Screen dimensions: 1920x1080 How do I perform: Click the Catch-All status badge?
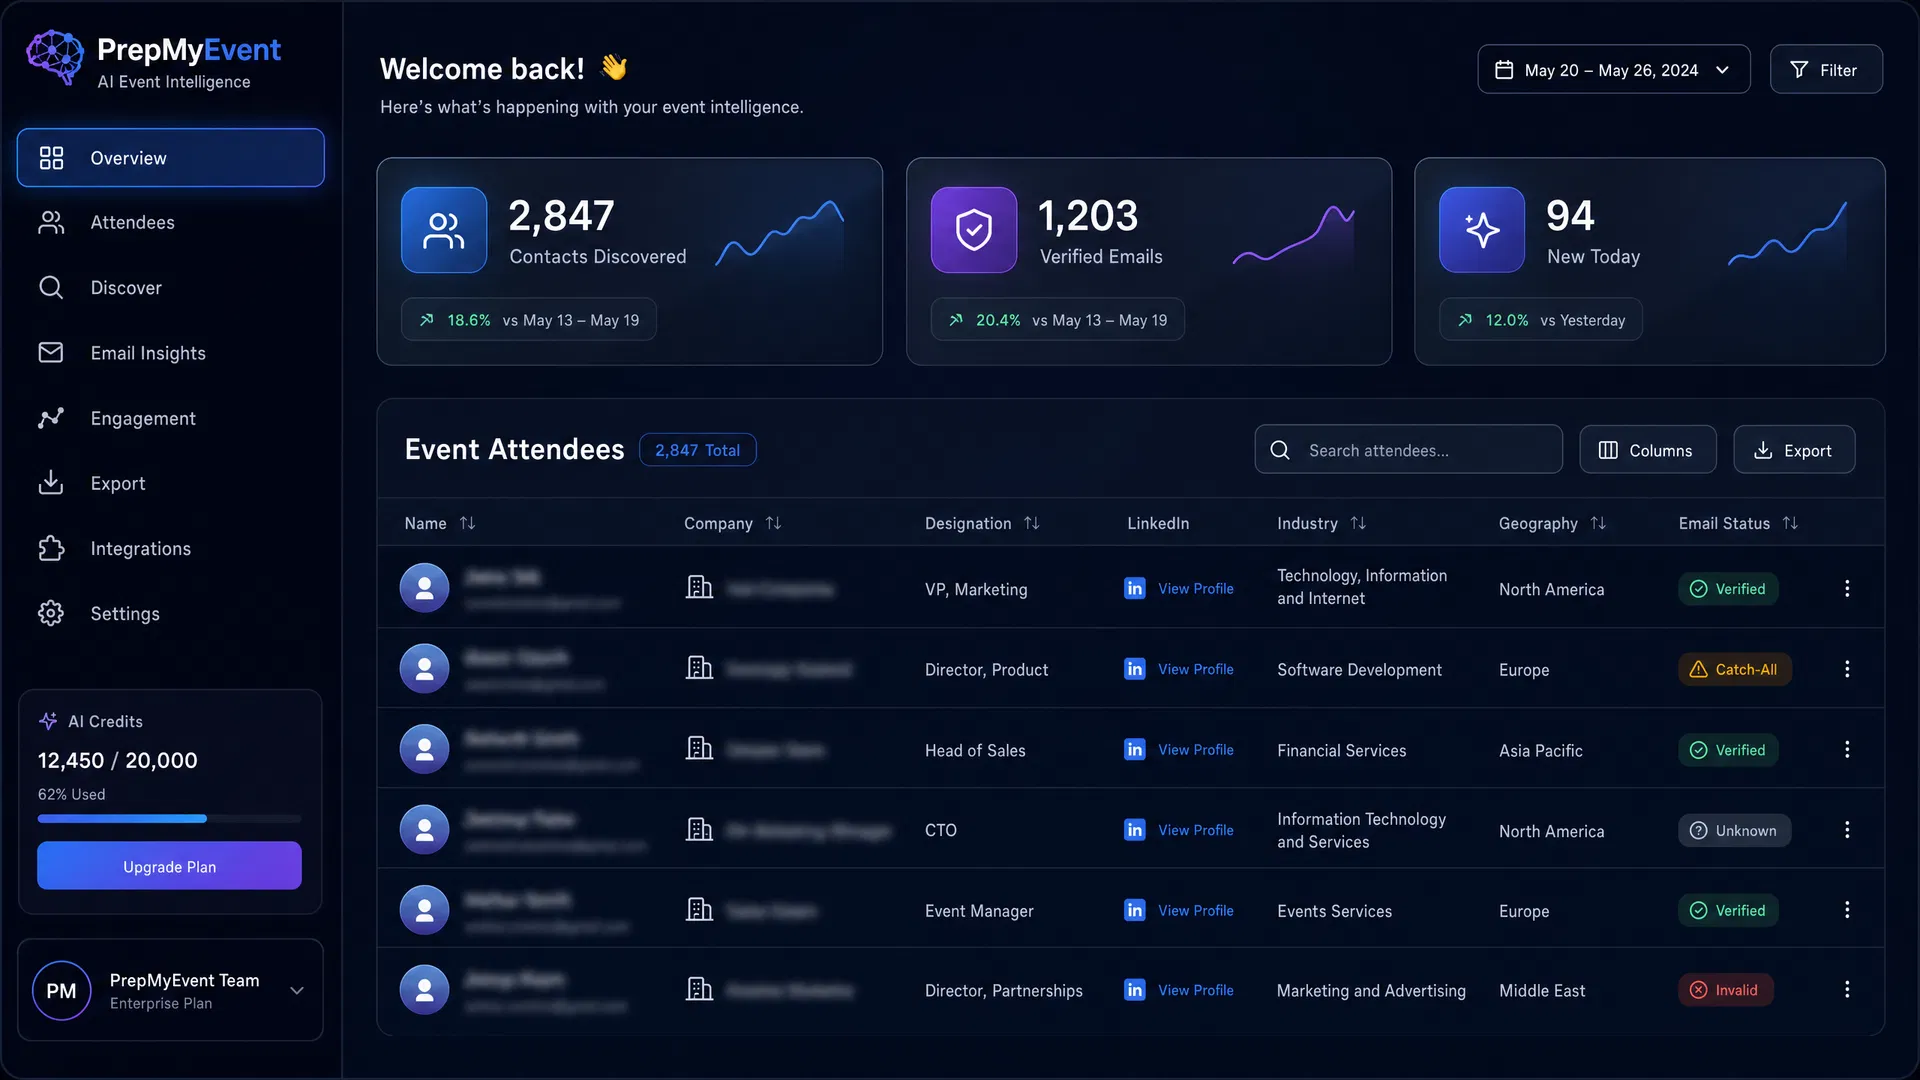(x=1735, y=669)
